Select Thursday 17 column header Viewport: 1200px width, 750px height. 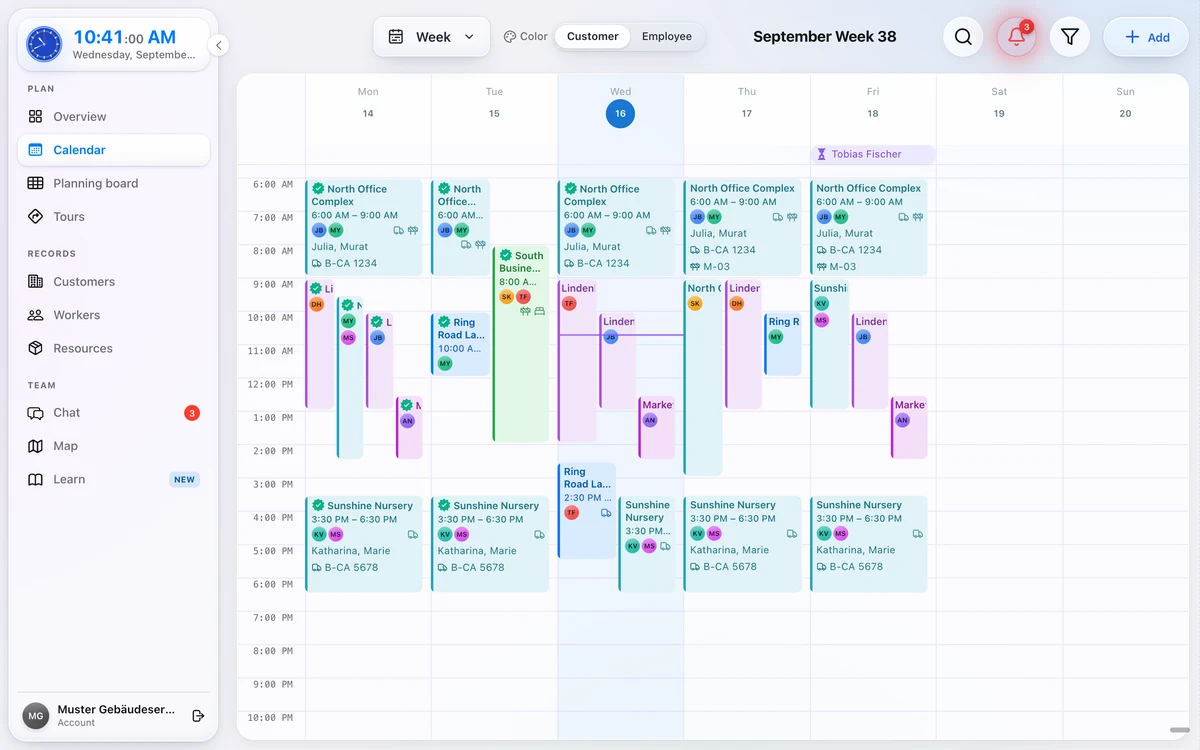pyautogui.click(x=746, y=103)
